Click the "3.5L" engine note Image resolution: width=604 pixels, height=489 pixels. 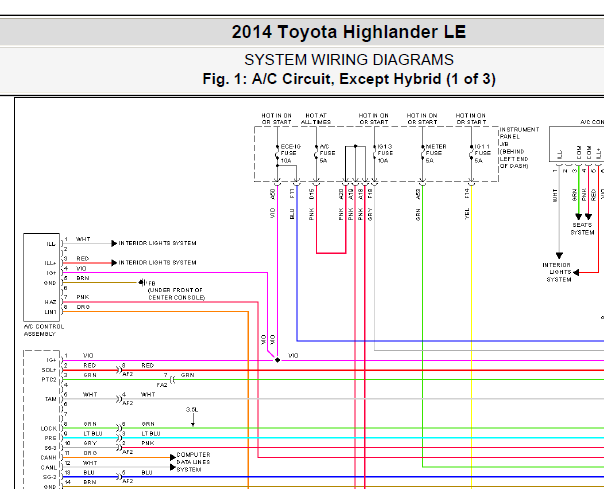pyautogui.click(x=192, y=410)
